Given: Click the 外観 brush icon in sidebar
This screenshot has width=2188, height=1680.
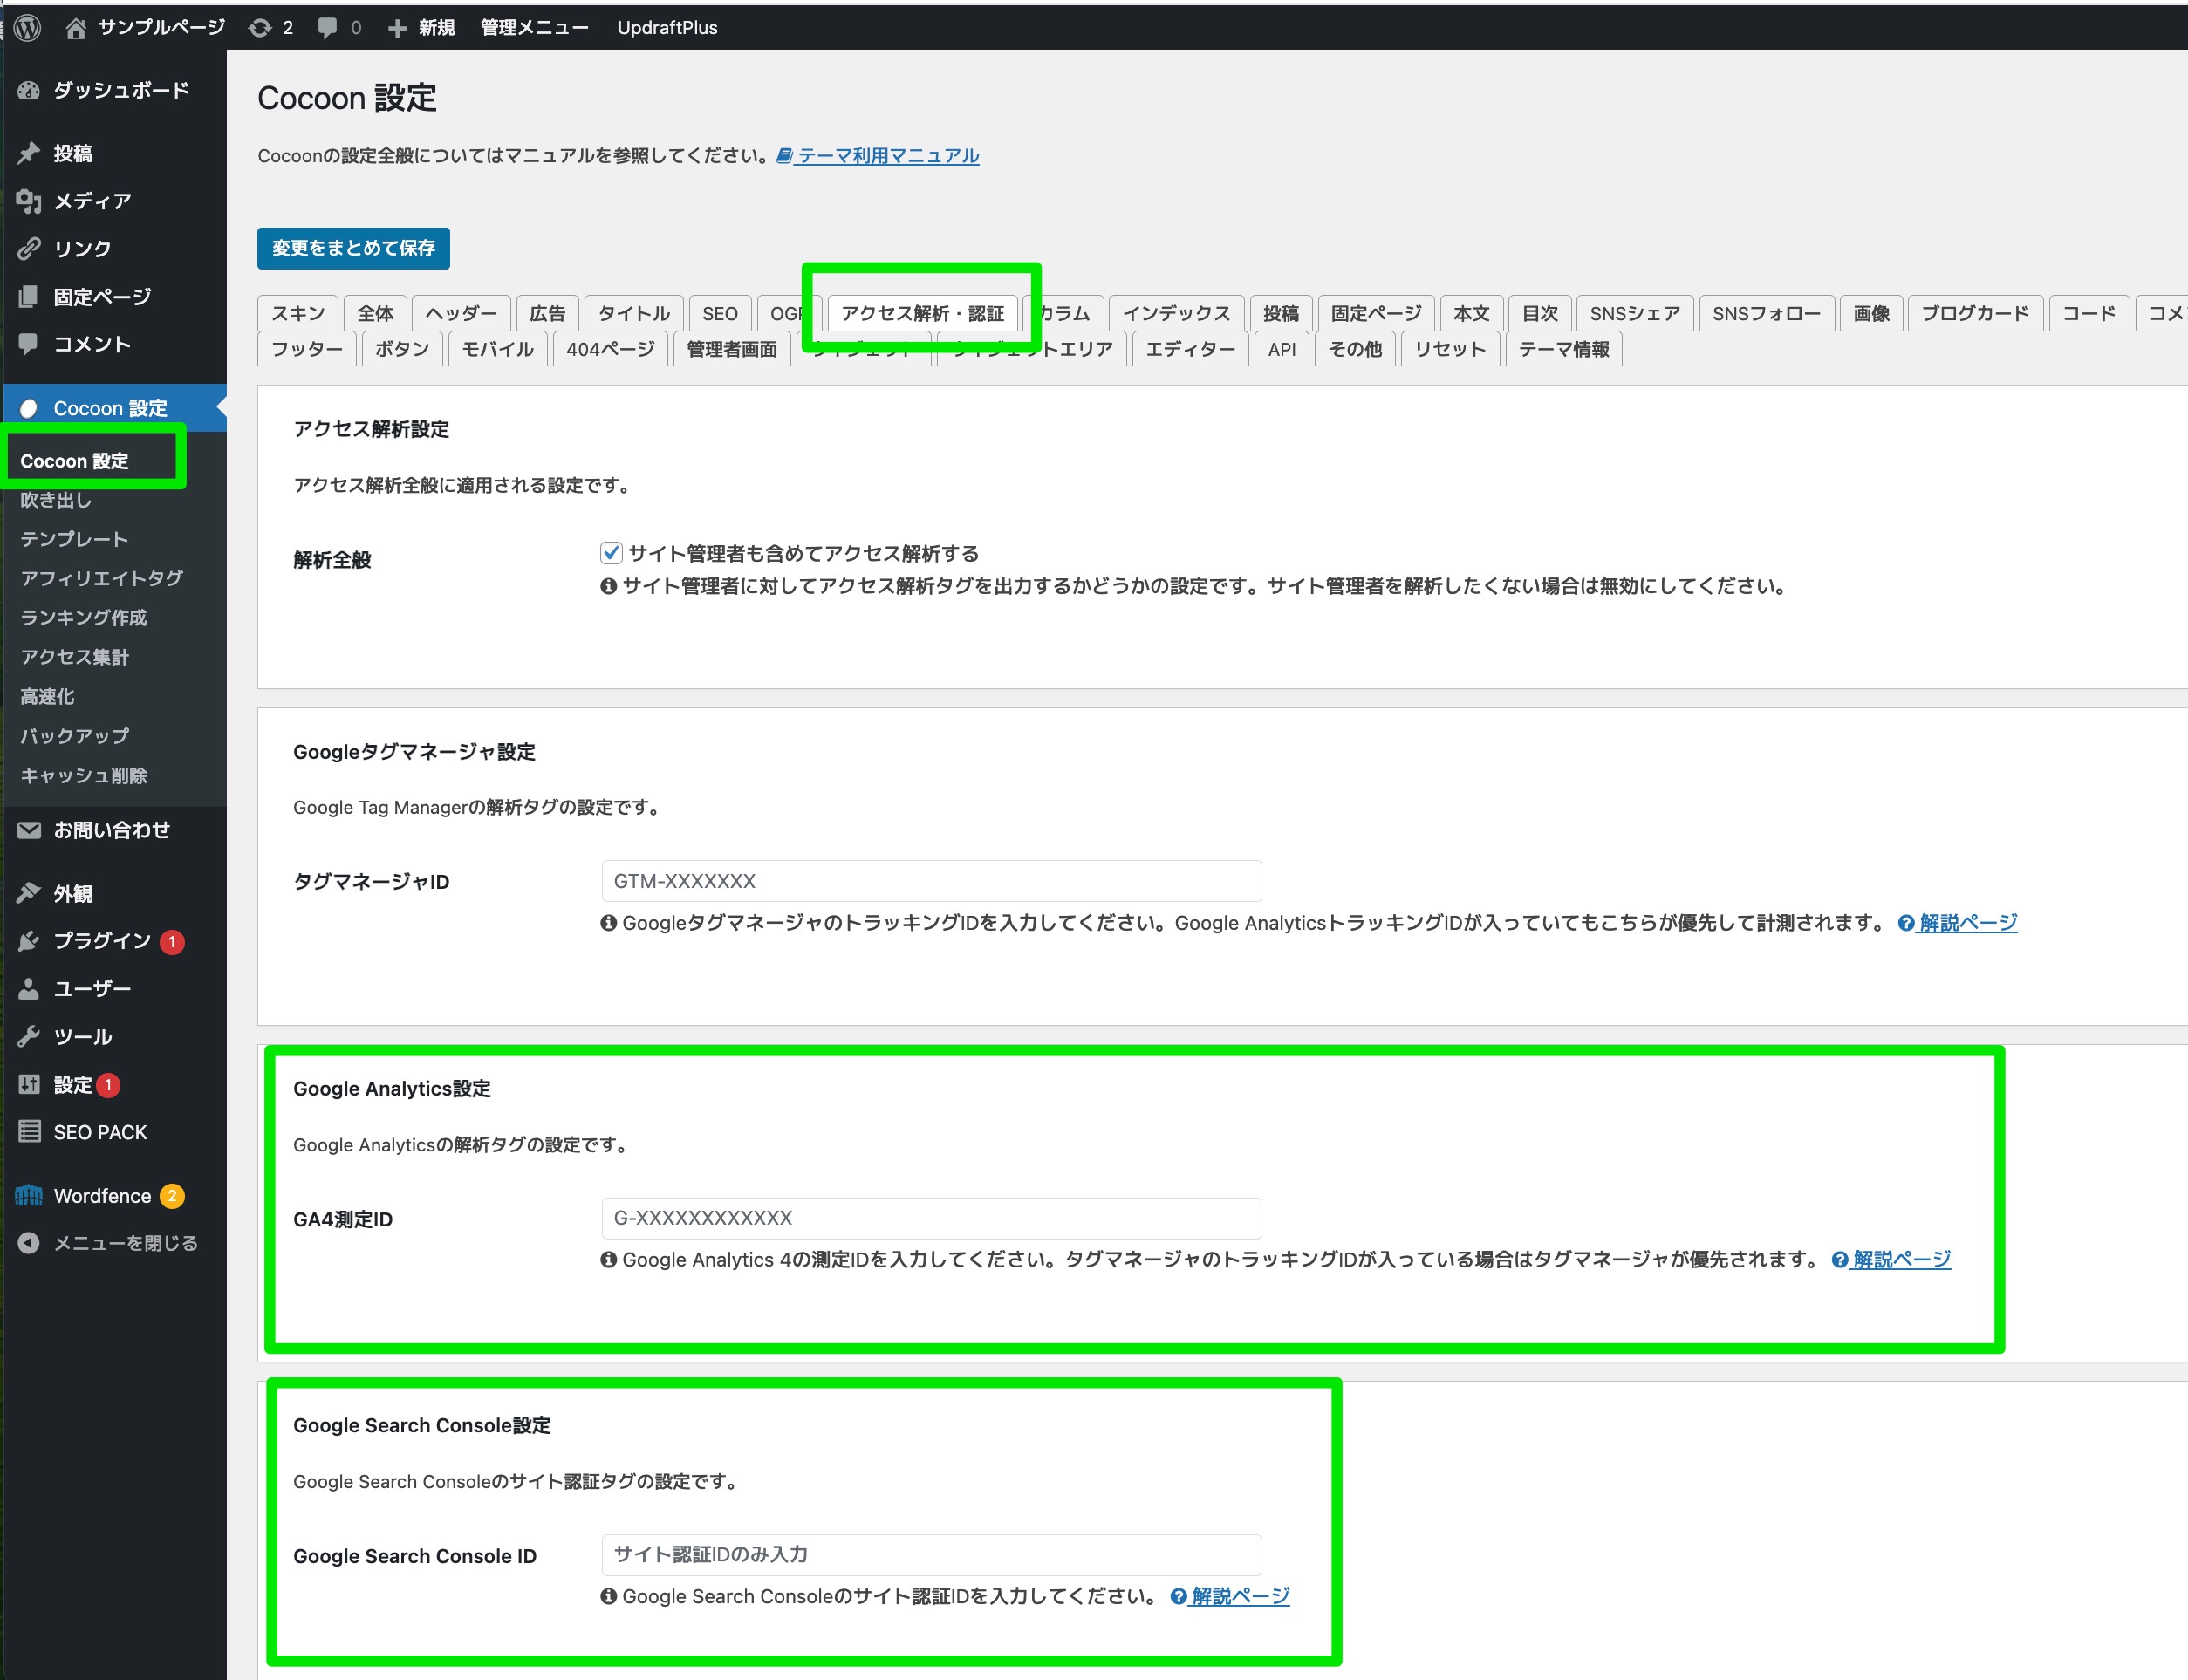Looking at the screenshot, I should pos(29,893).
